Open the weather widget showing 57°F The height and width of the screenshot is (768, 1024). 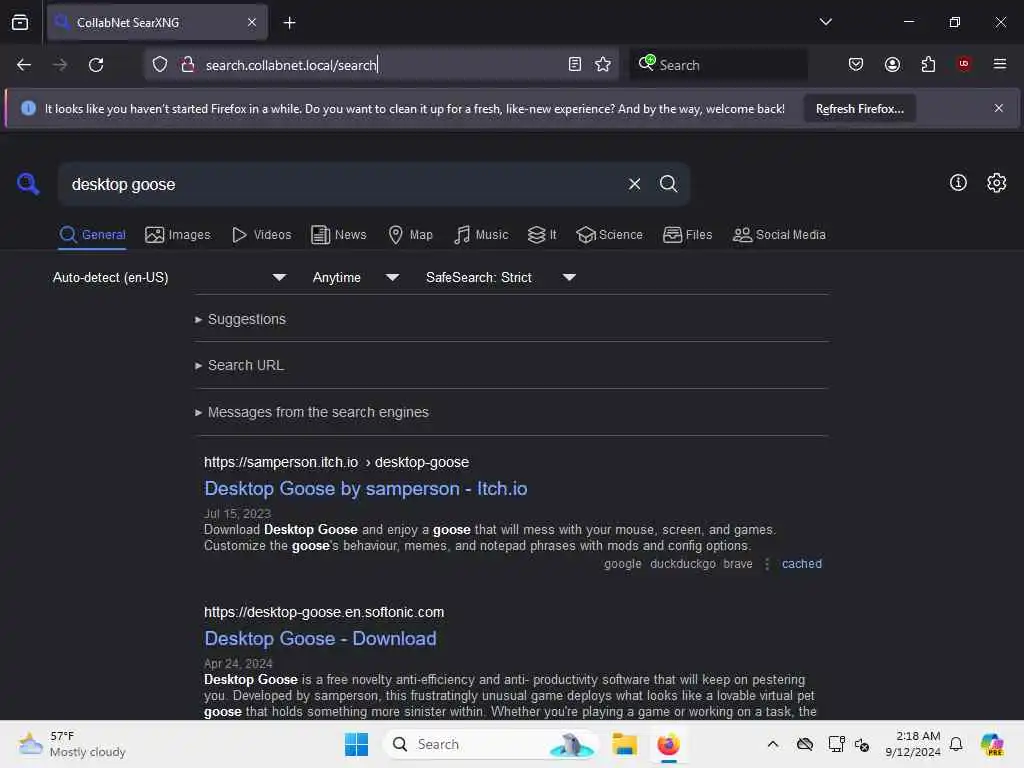pyautogui.click(x=72, y=744)
